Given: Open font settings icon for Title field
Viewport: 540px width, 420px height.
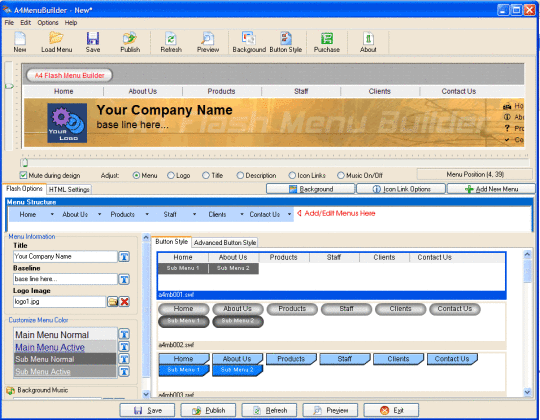Looking at the screenshot, I should 124,256.
